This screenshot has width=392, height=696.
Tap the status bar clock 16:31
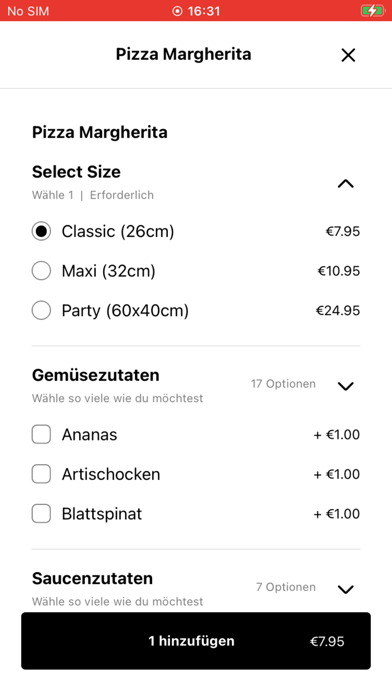(204, 11)
